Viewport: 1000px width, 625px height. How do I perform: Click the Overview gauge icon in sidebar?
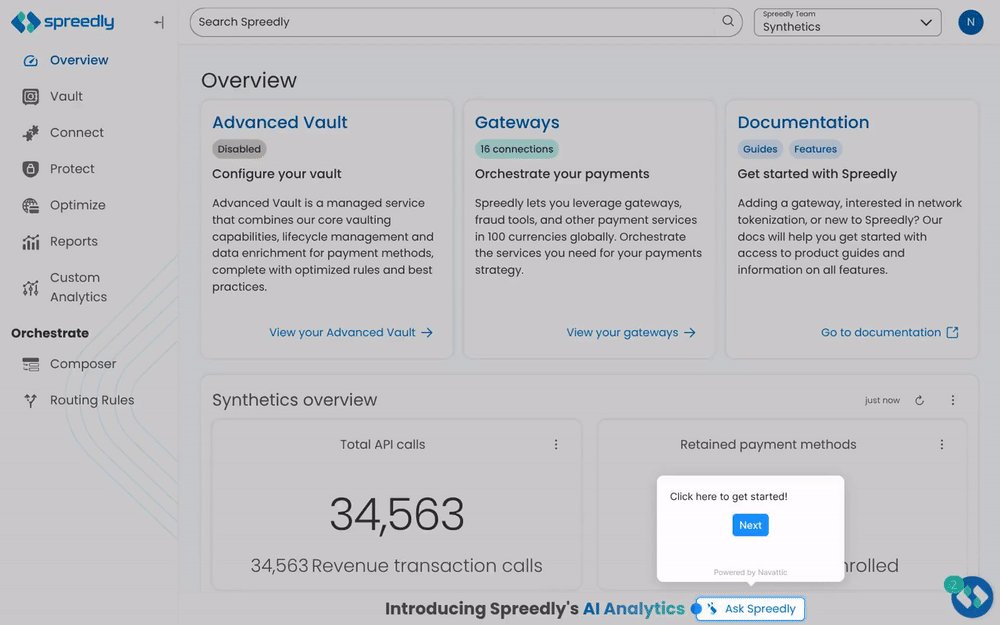tap(31, 61)
